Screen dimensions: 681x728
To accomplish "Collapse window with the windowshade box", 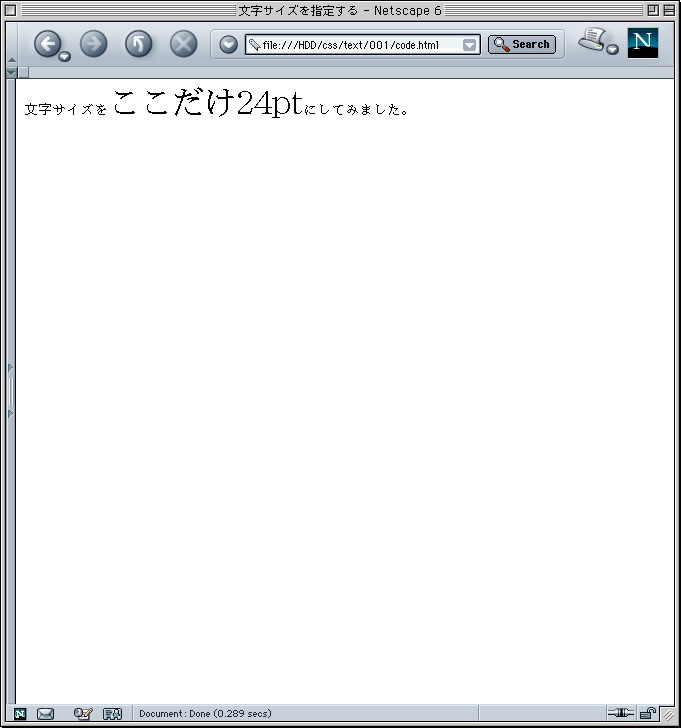I will point(669,10).
